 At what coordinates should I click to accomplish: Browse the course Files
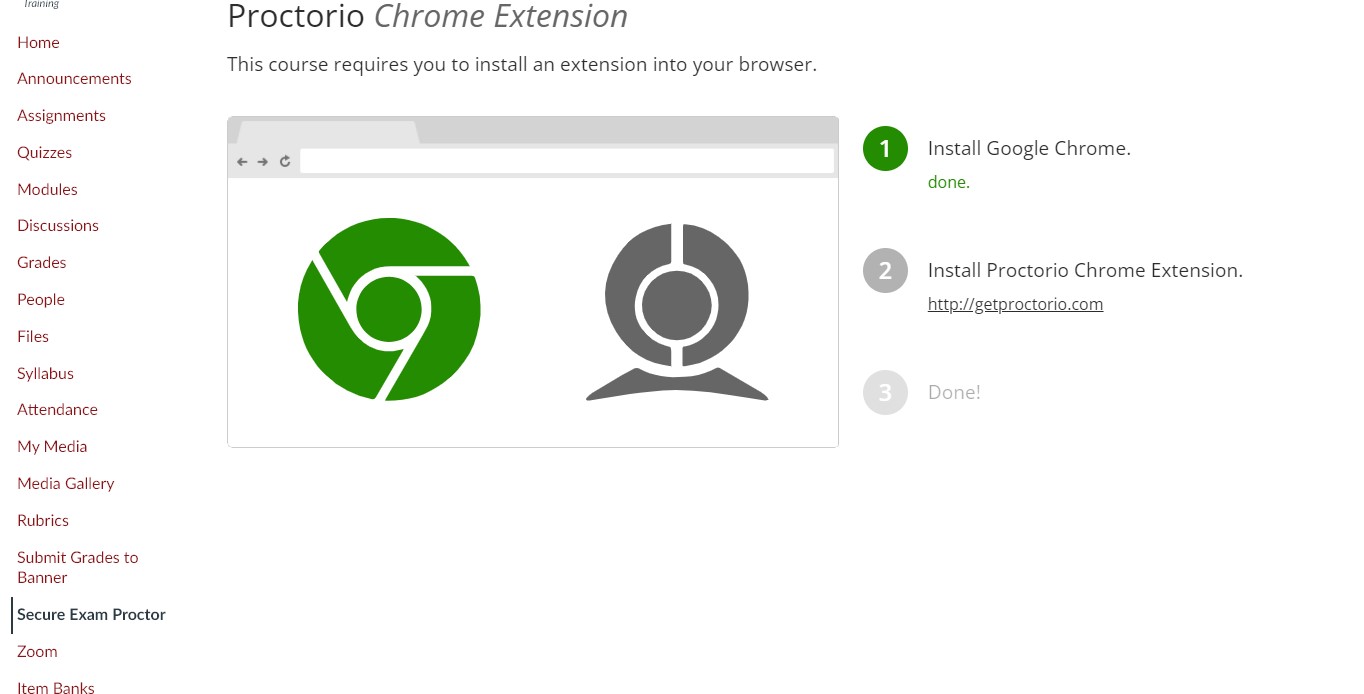coord(32,336)
